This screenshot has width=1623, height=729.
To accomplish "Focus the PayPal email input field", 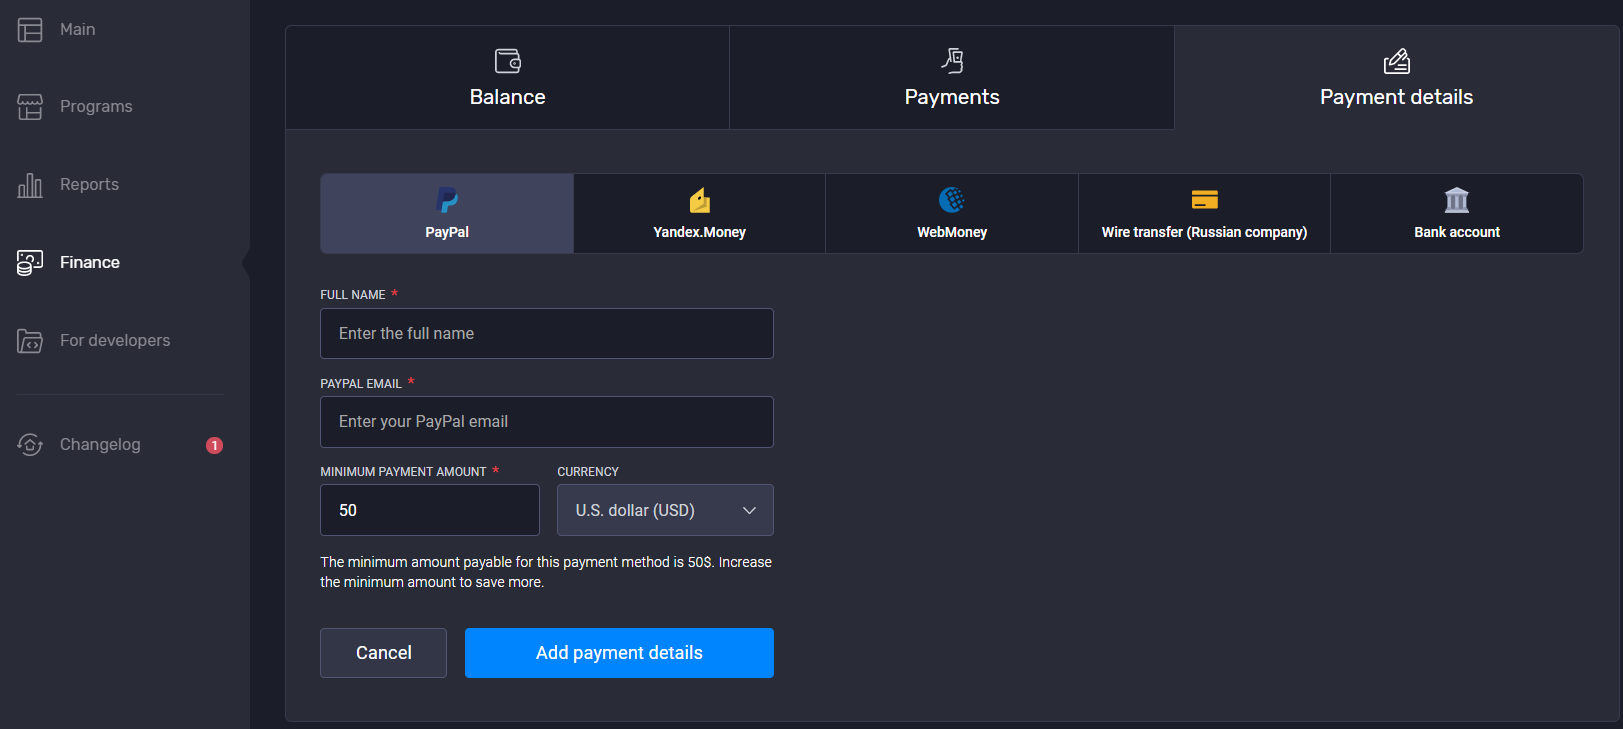I will coord(547,422).
